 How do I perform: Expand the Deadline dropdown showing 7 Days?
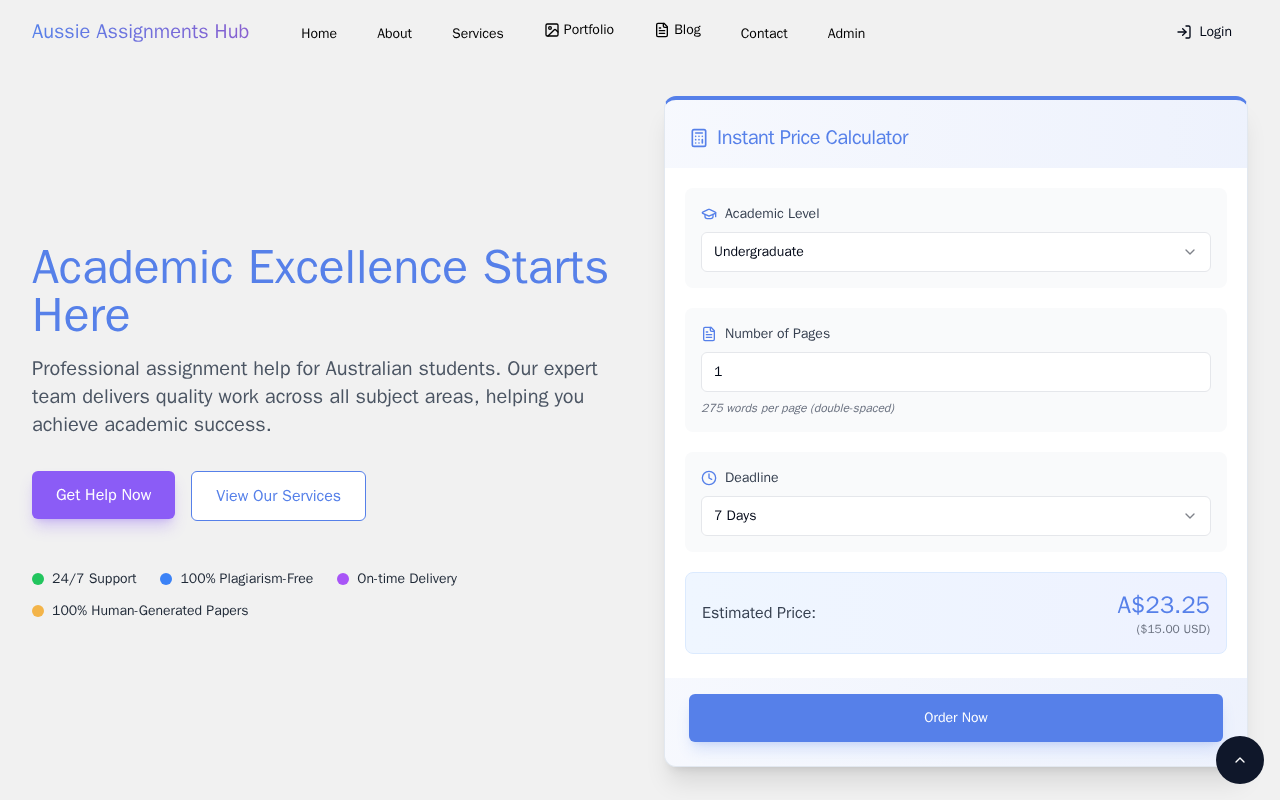[x=955, y=516]
